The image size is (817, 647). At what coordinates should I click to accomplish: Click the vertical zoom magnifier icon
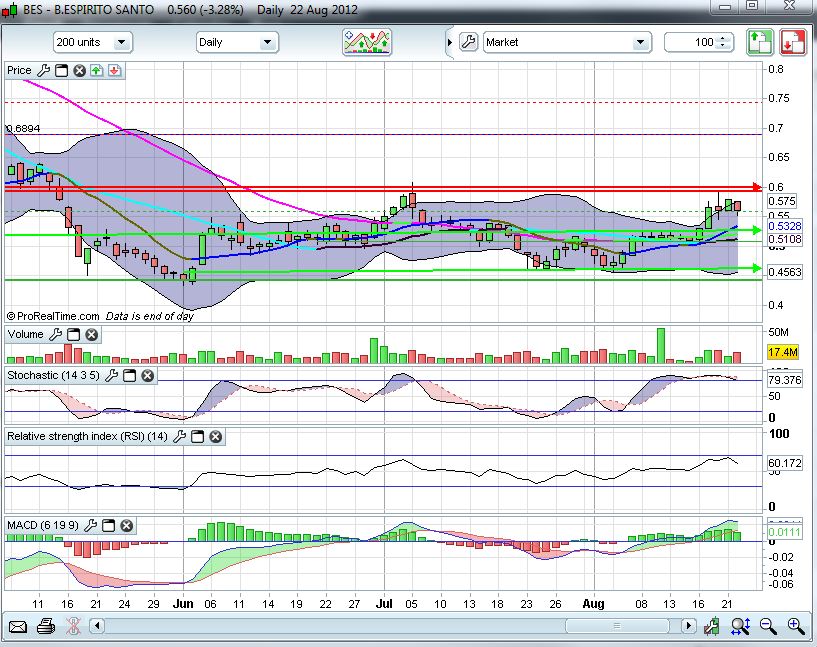[740, 626]
